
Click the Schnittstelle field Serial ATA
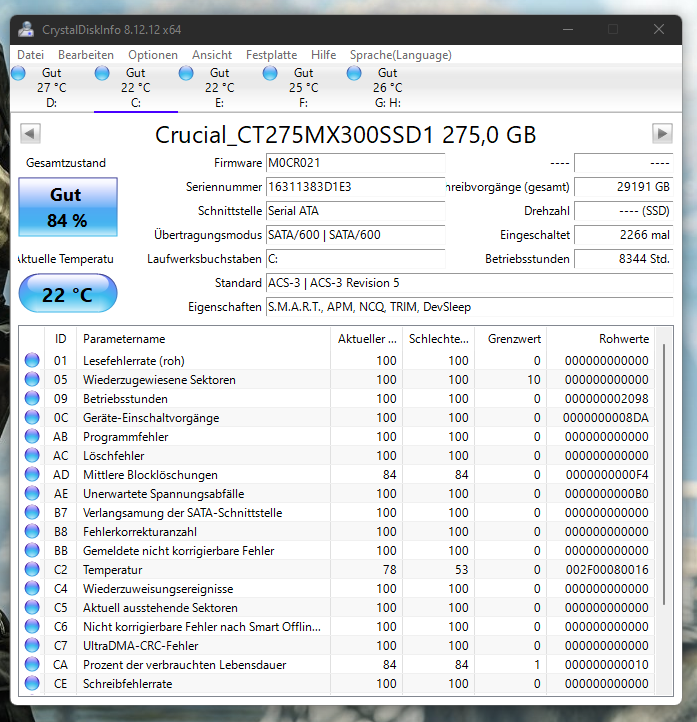click(355, 211)
